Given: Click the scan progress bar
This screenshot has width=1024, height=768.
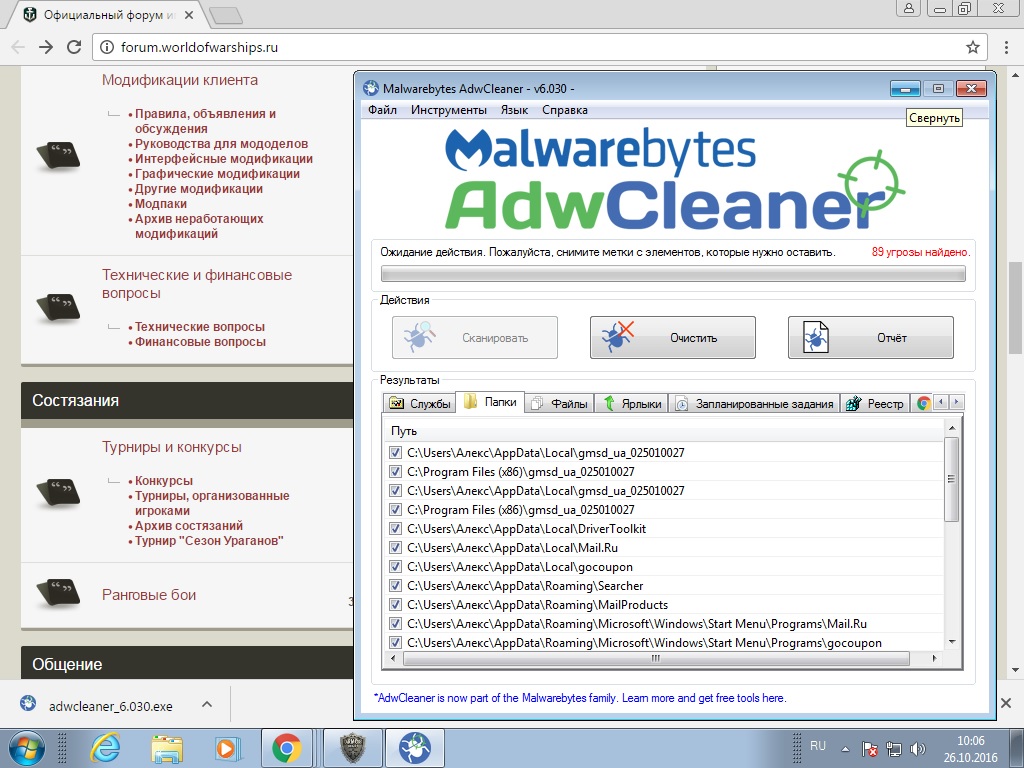Looking at the screenshot, I should (x=673, y=274).
